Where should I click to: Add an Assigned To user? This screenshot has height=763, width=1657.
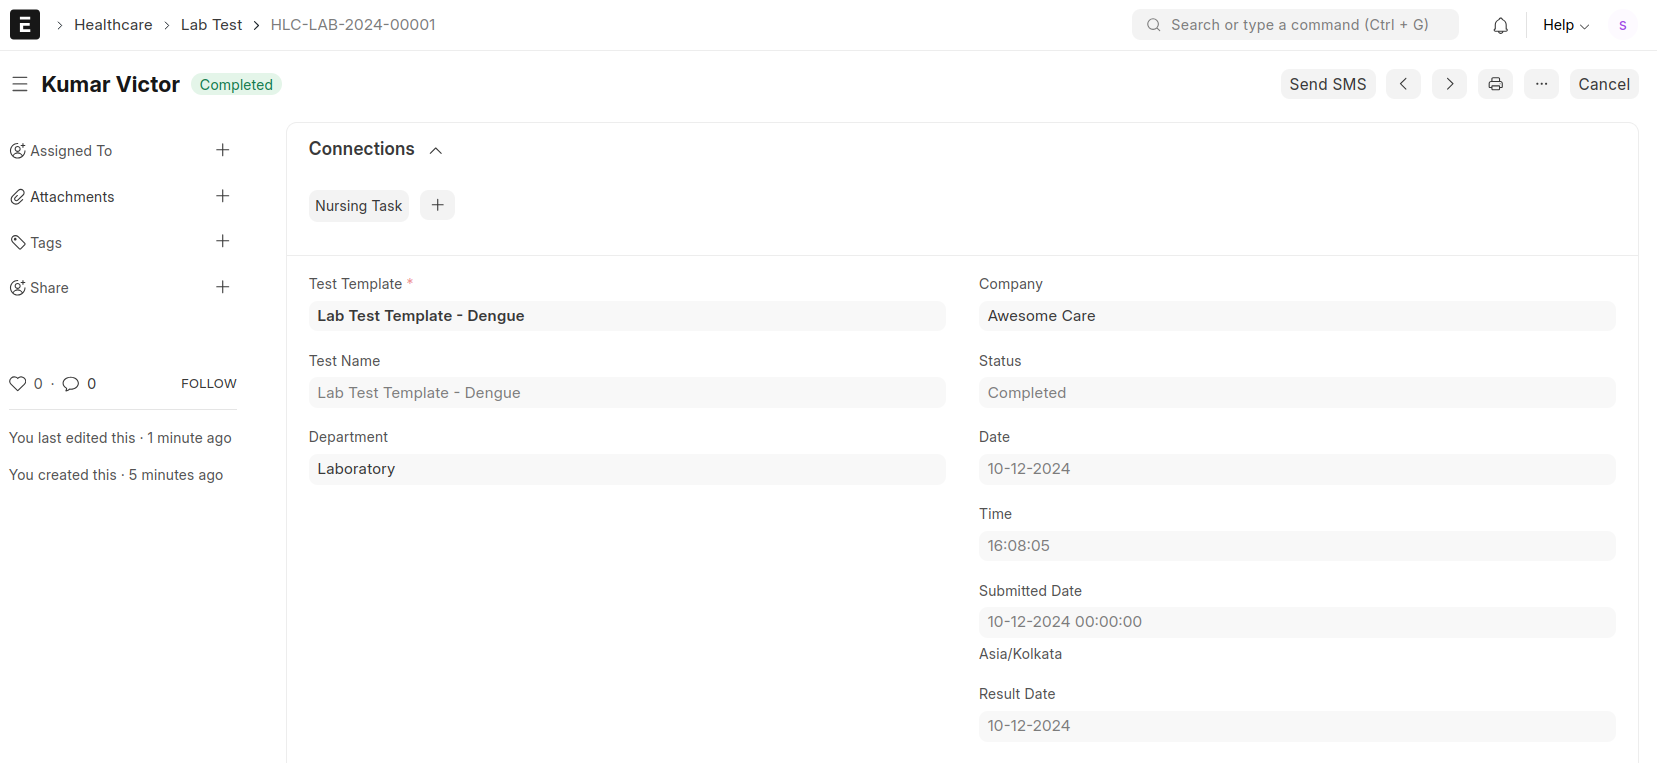click(x=223, y=150)
